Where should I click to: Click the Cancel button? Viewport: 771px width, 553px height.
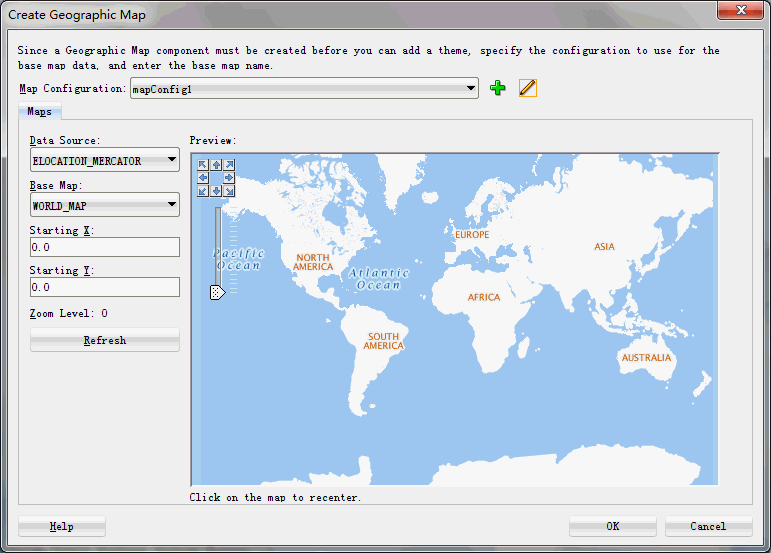708,526
